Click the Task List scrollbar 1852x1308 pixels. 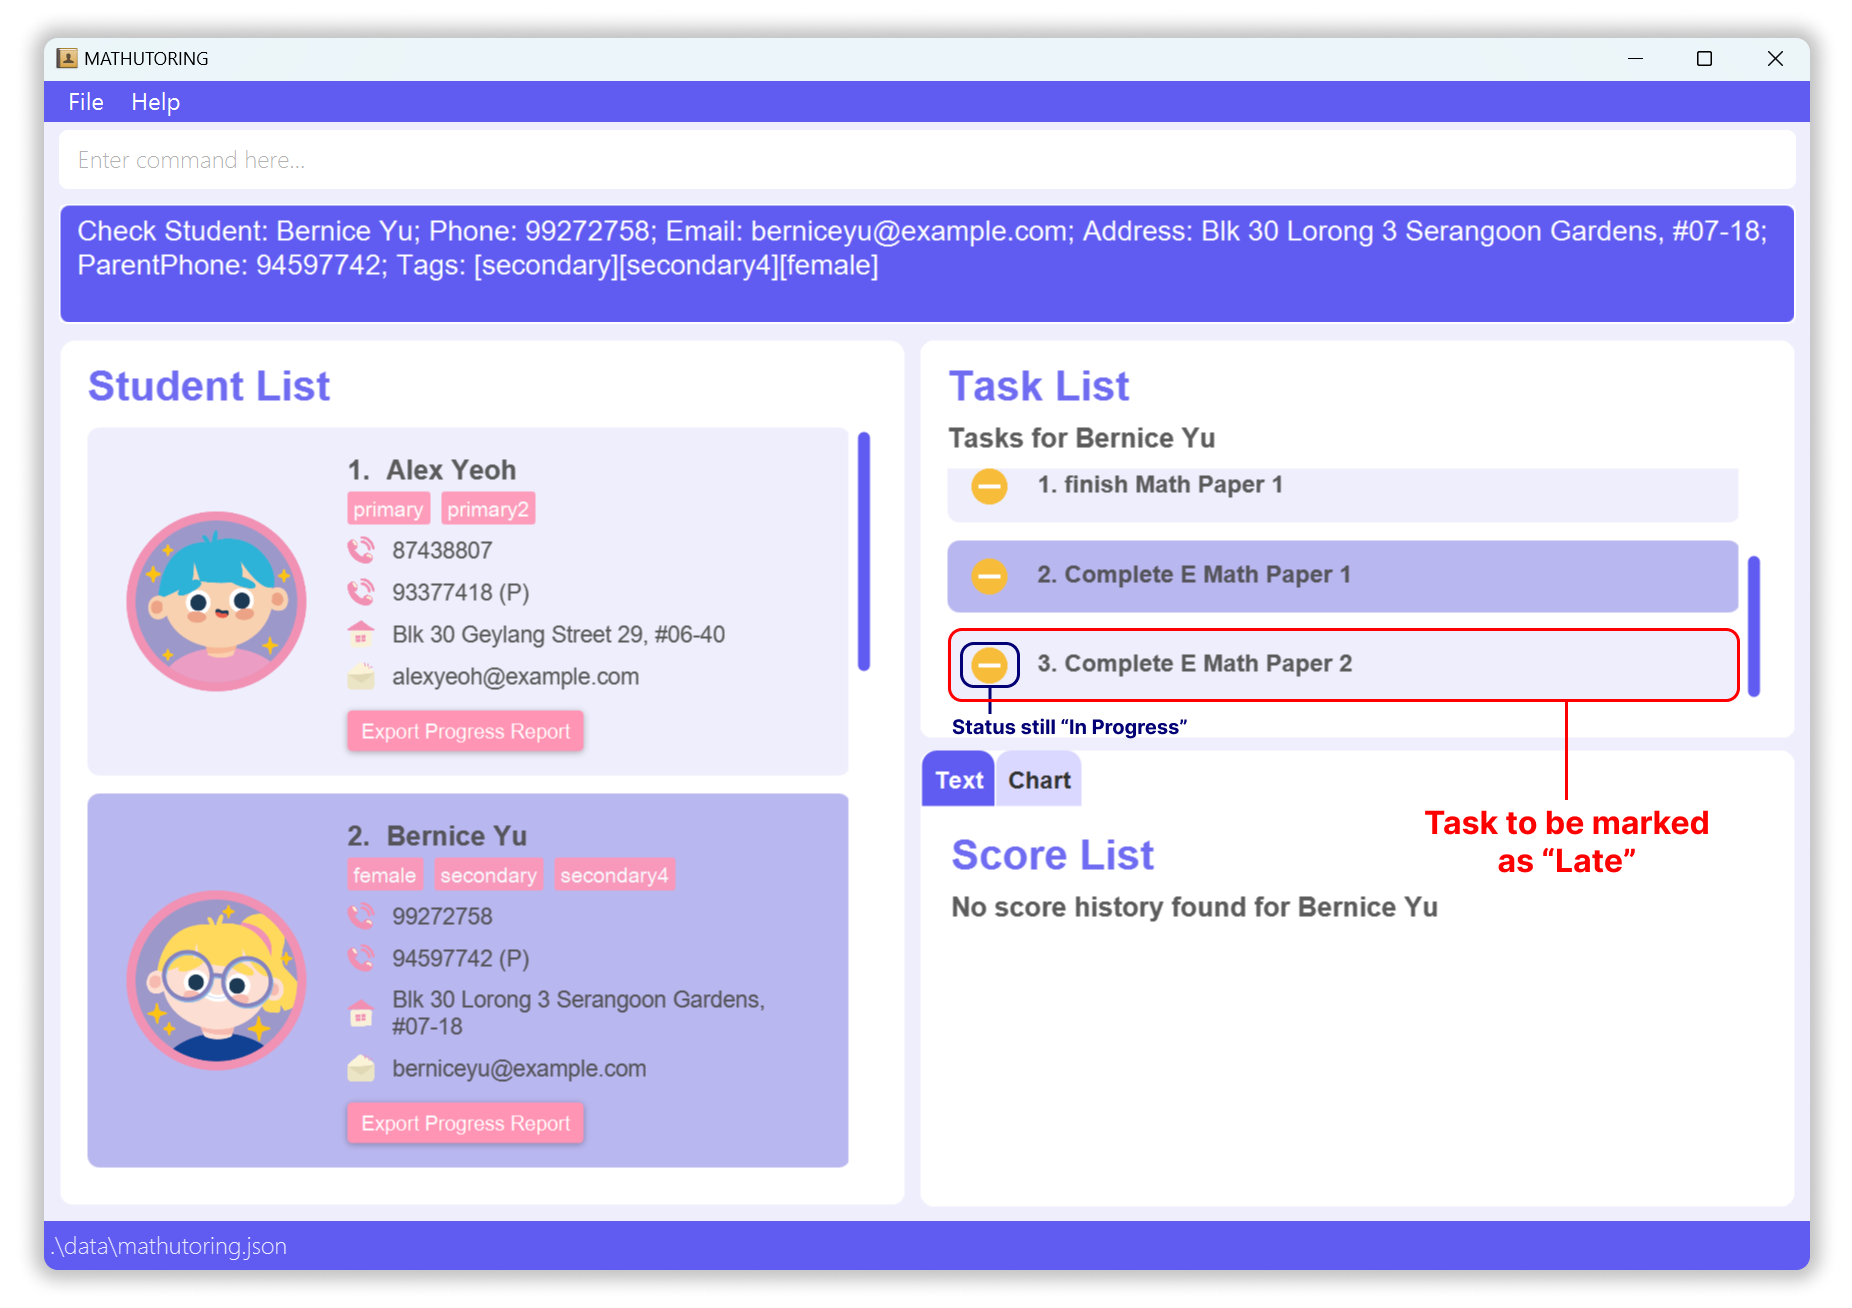coord(1754,626)
